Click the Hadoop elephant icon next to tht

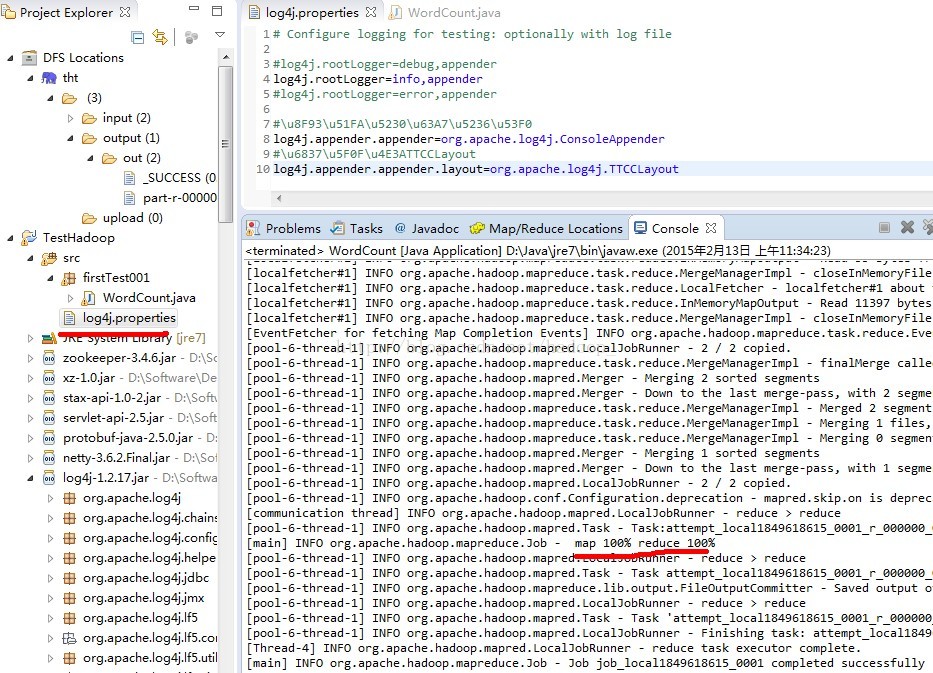click(49, 78)
